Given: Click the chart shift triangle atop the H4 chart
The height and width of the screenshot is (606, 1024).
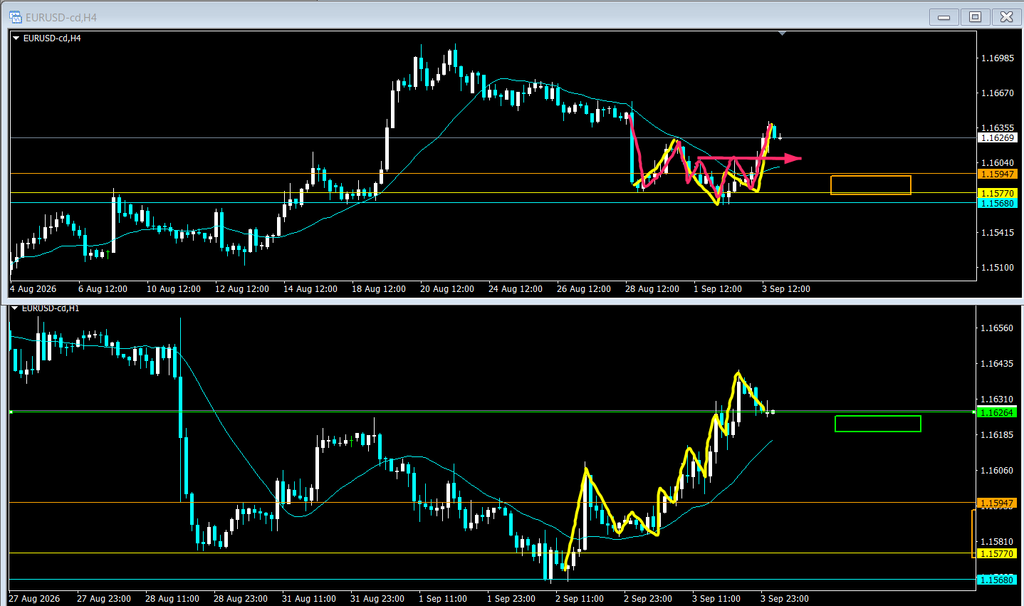Looking at the screenshot, I should pyautogui.click(x=782, y=33).
